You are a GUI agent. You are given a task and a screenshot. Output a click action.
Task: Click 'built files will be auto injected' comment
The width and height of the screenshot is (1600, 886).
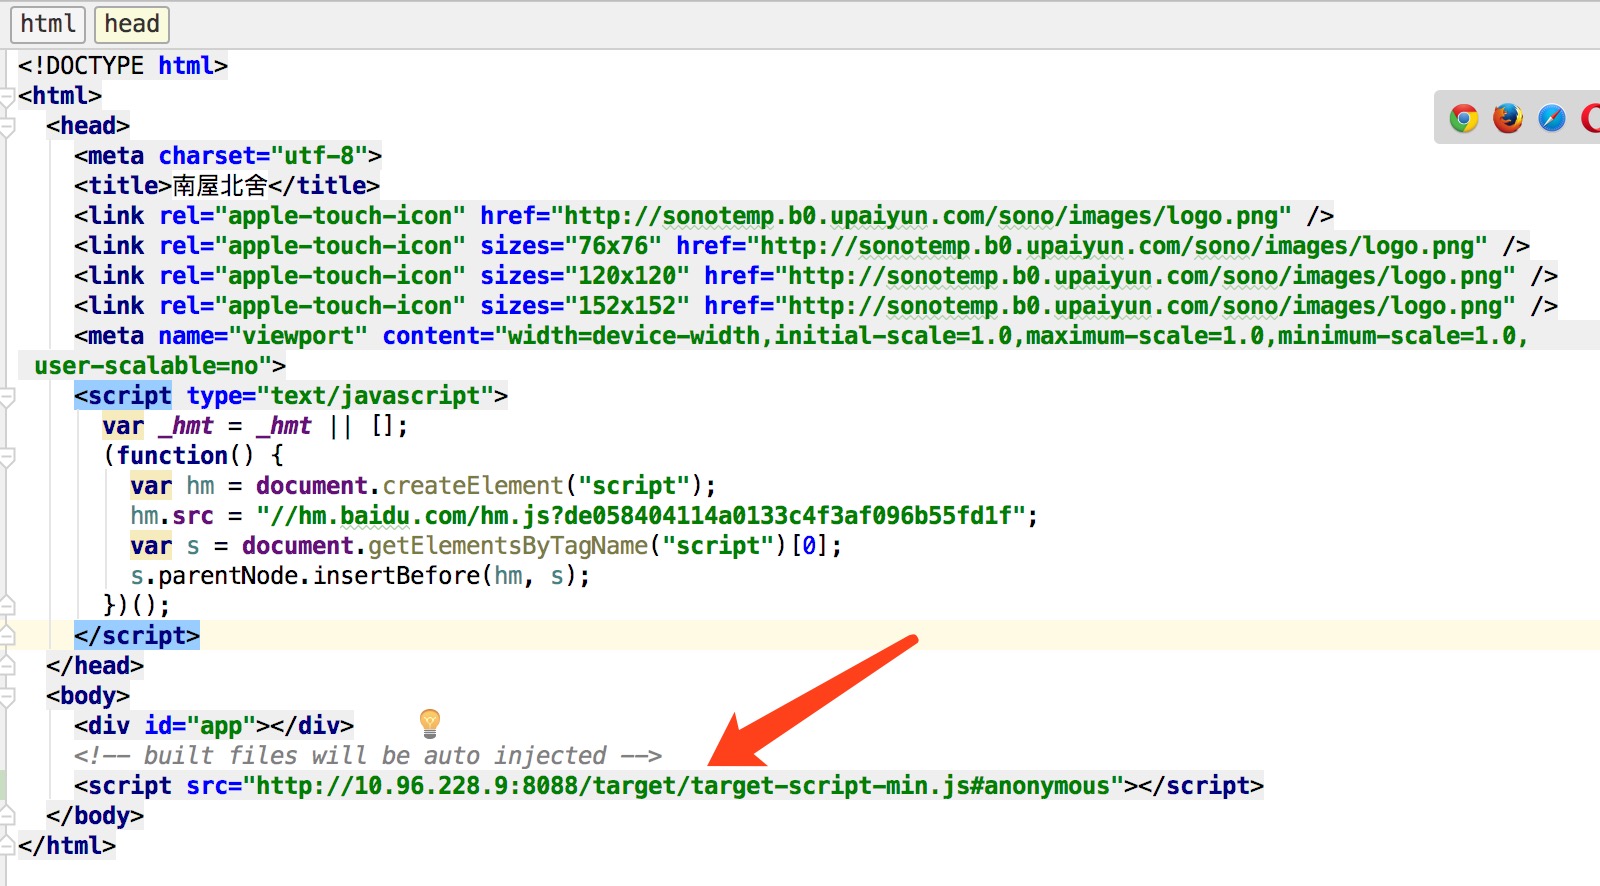(375, 756)
